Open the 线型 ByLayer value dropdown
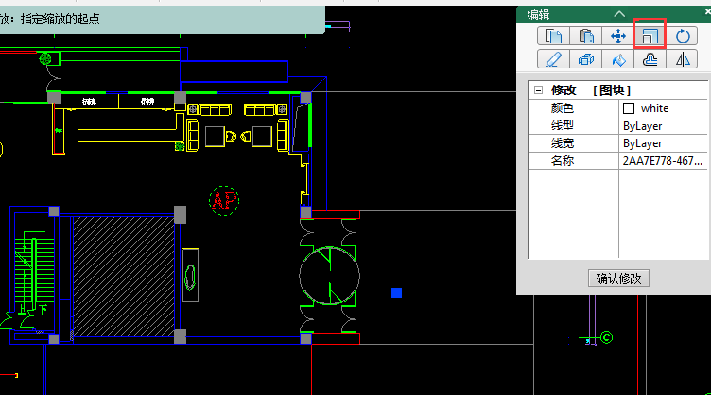 tap(663, 126)
